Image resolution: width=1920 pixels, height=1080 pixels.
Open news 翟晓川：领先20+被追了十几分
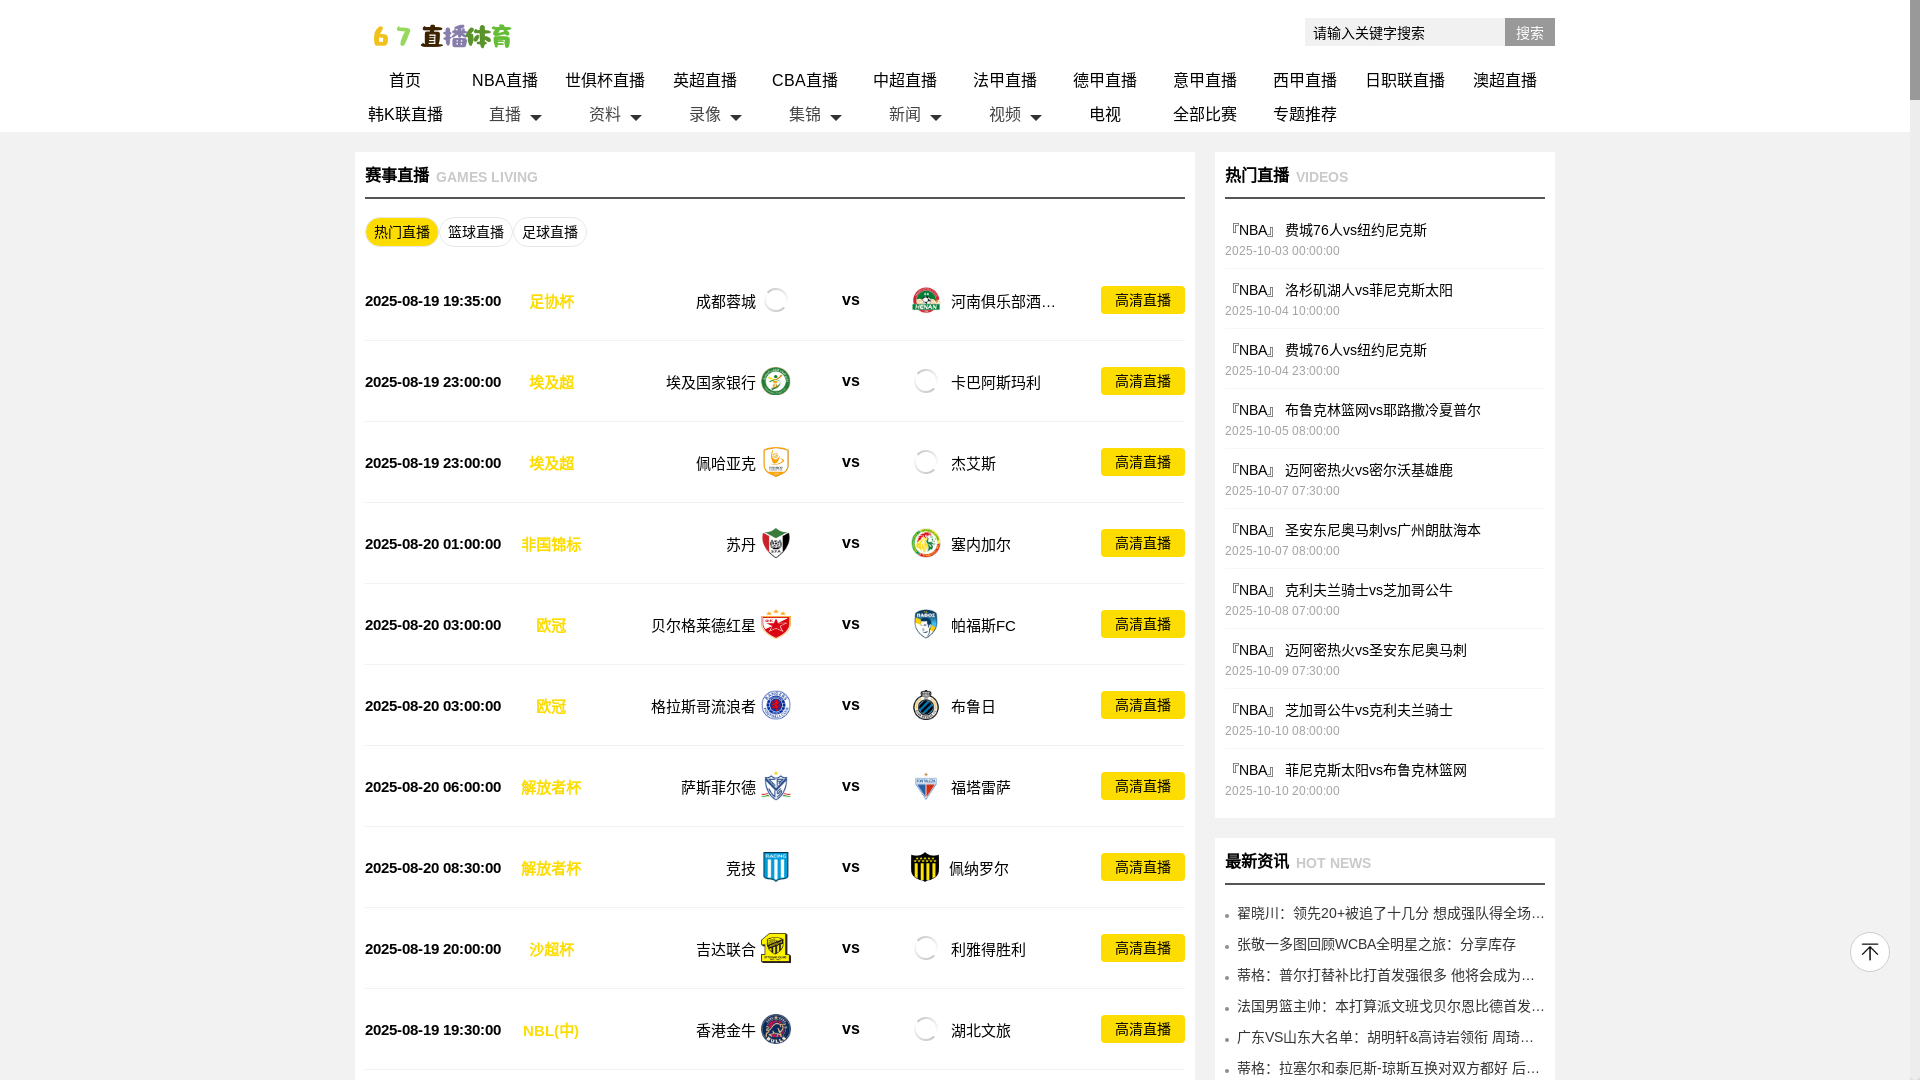point(1390,913)
